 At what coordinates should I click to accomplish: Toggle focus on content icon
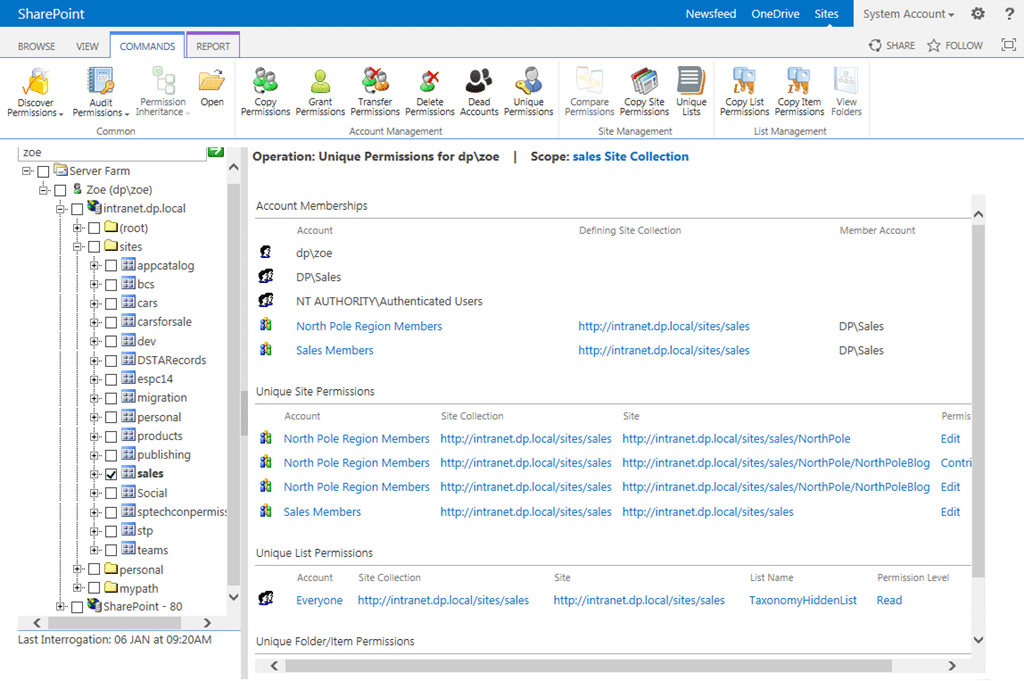coord(1008,44)
